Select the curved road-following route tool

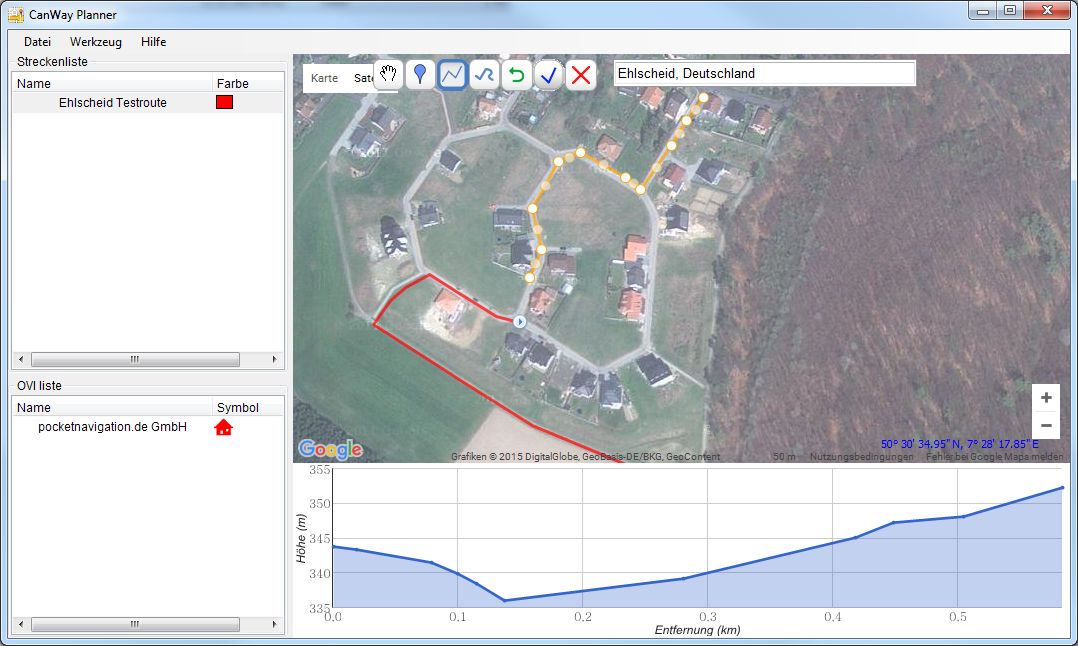click(484, 75)
